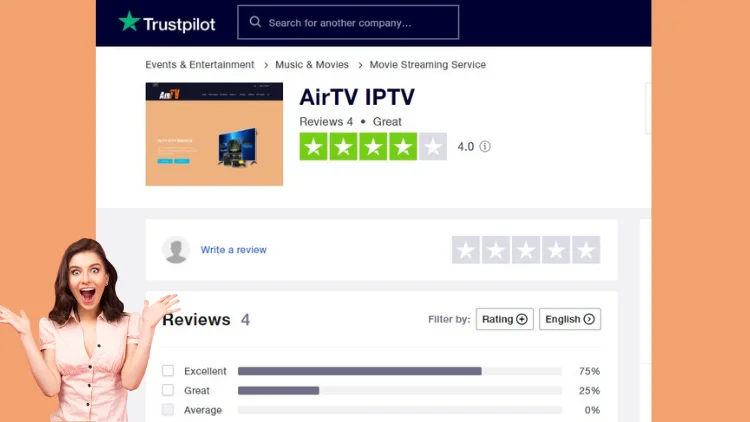Rate three stars in the review box
This screenshot has height=422, width=750.
tap(526, 250)
